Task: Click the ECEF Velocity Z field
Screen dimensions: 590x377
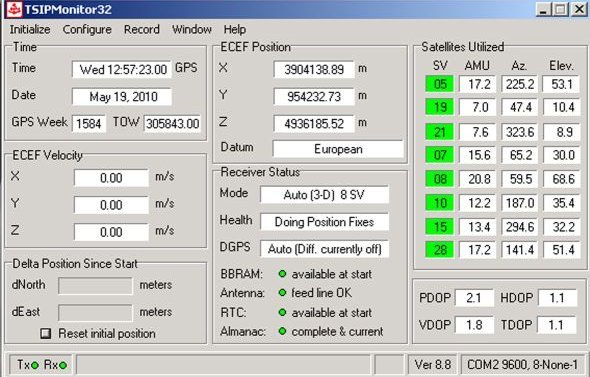Action: [111, 232]
